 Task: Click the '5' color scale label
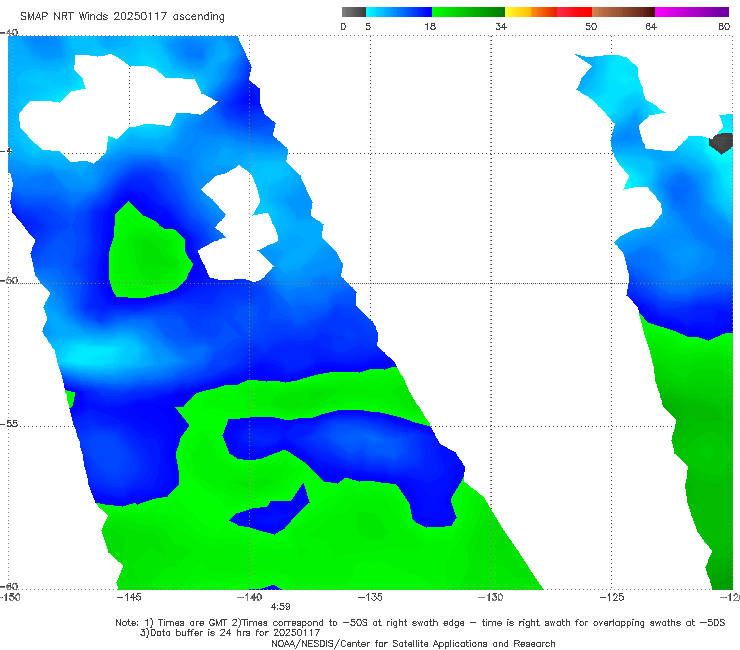pos(368,26)
